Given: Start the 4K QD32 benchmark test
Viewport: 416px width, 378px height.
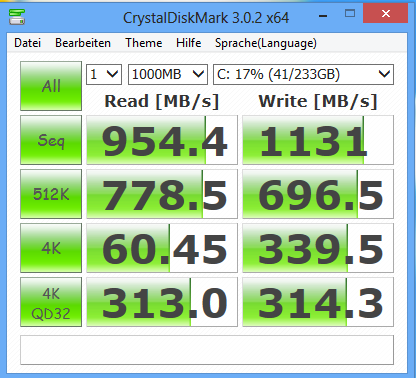Looking at the screenshot, I should 51,302.
